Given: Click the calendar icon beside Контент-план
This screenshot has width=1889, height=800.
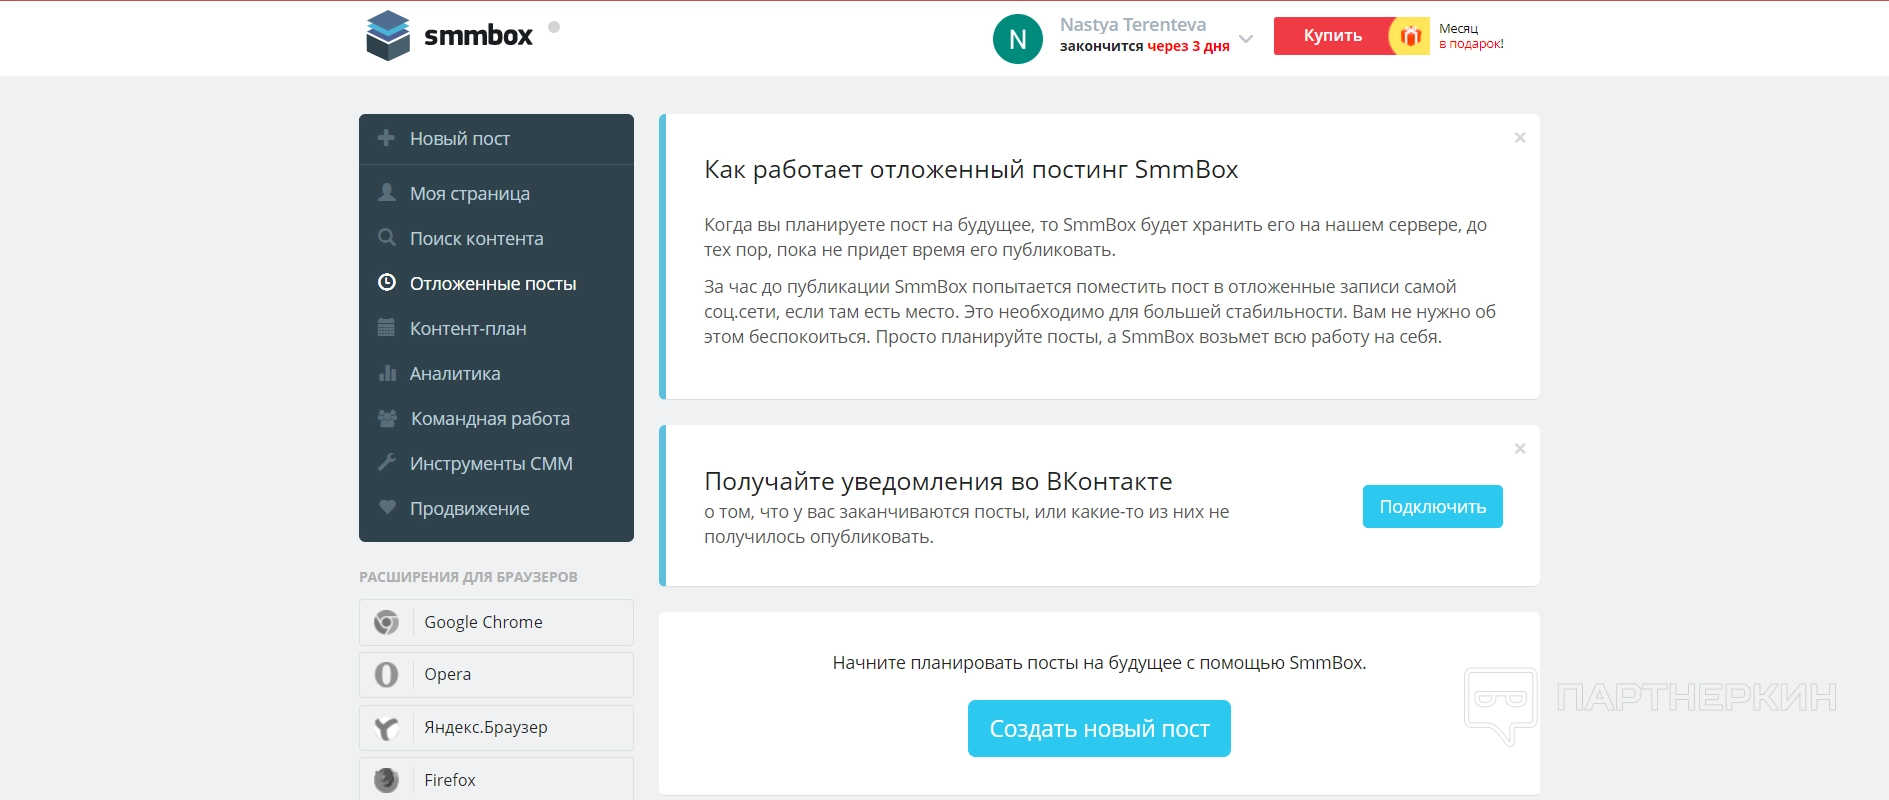Looking at the screenshot, I should (x=386, y=328).
